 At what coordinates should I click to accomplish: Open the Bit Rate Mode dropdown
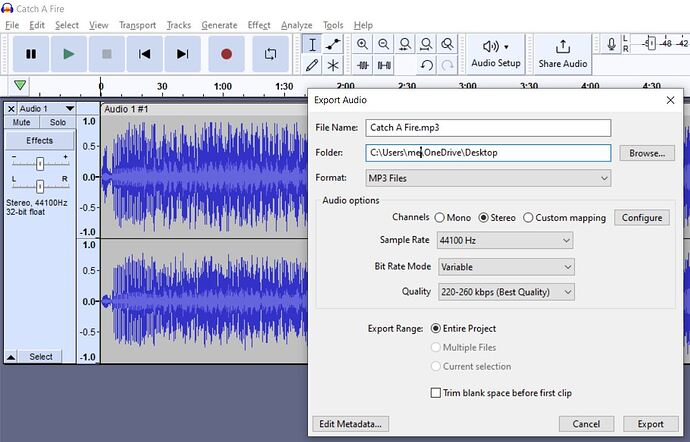pyautogui.click(x=506, y=267)
